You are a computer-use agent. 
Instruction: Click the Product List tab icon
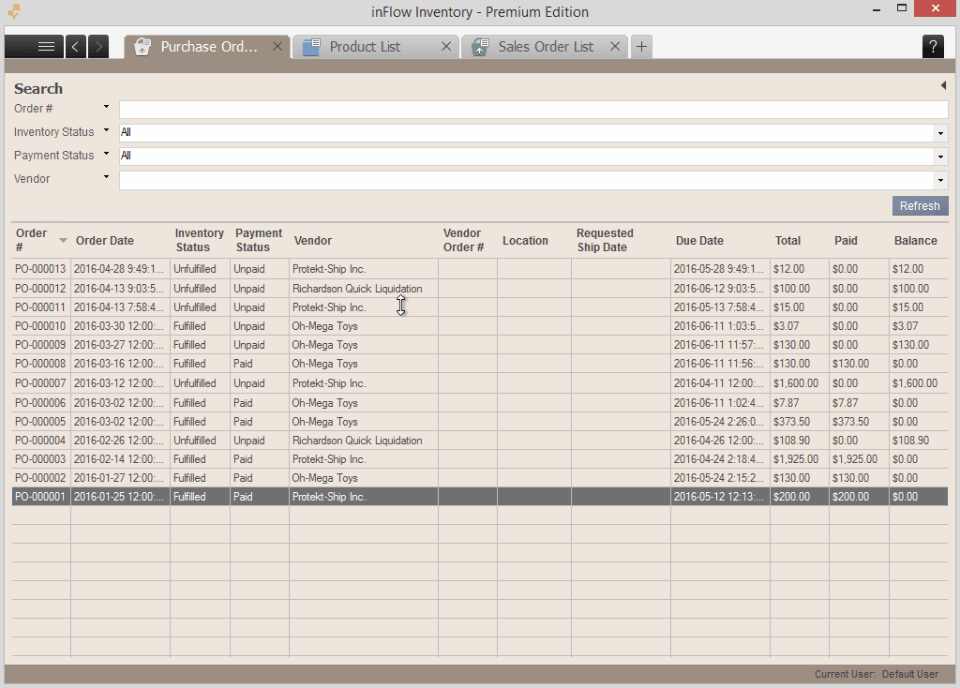pos(312,47)
